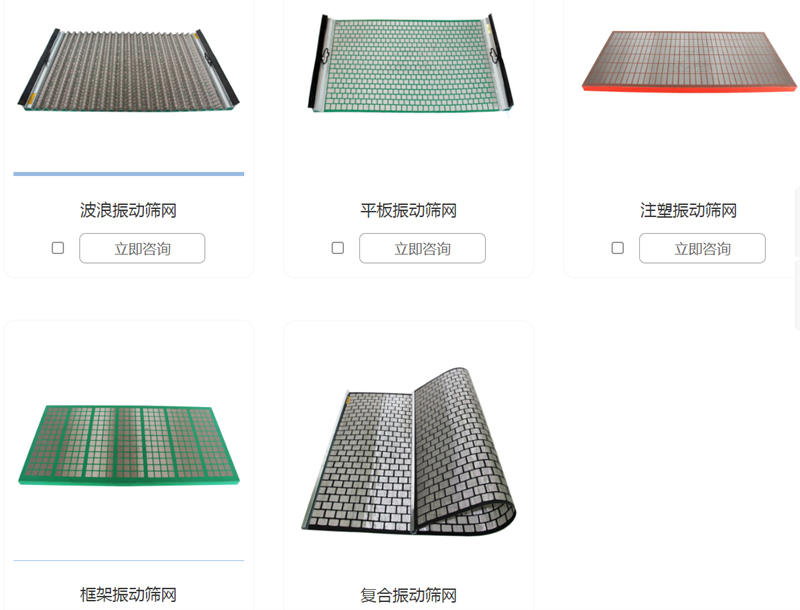Image resolution: width=800 pixels, height=610 pixels.
Task: Click 立即咨询 under 注塑振动筛网
Action: pyautogui.click(x=703, y=248)
